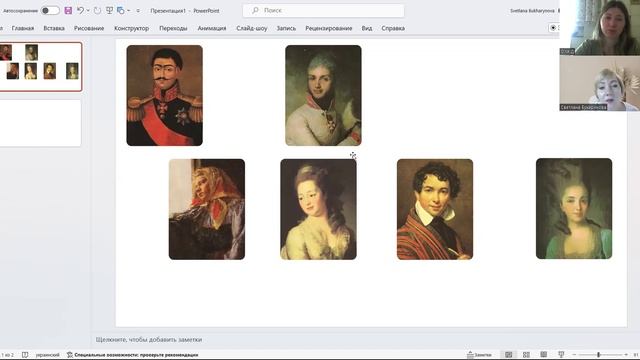This screenshot has height=360, width=640.
Task: Start slideshow from beginning in quick access toolbar
Action: [109, 11]
